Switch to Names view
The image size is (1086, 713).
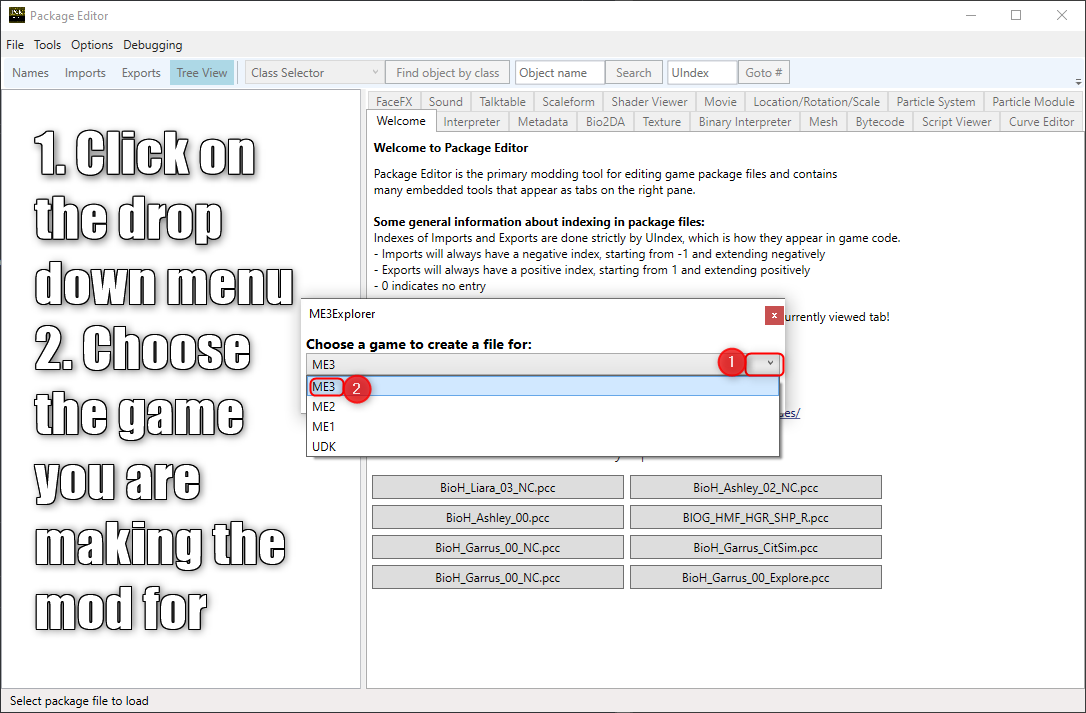(30, 73)
